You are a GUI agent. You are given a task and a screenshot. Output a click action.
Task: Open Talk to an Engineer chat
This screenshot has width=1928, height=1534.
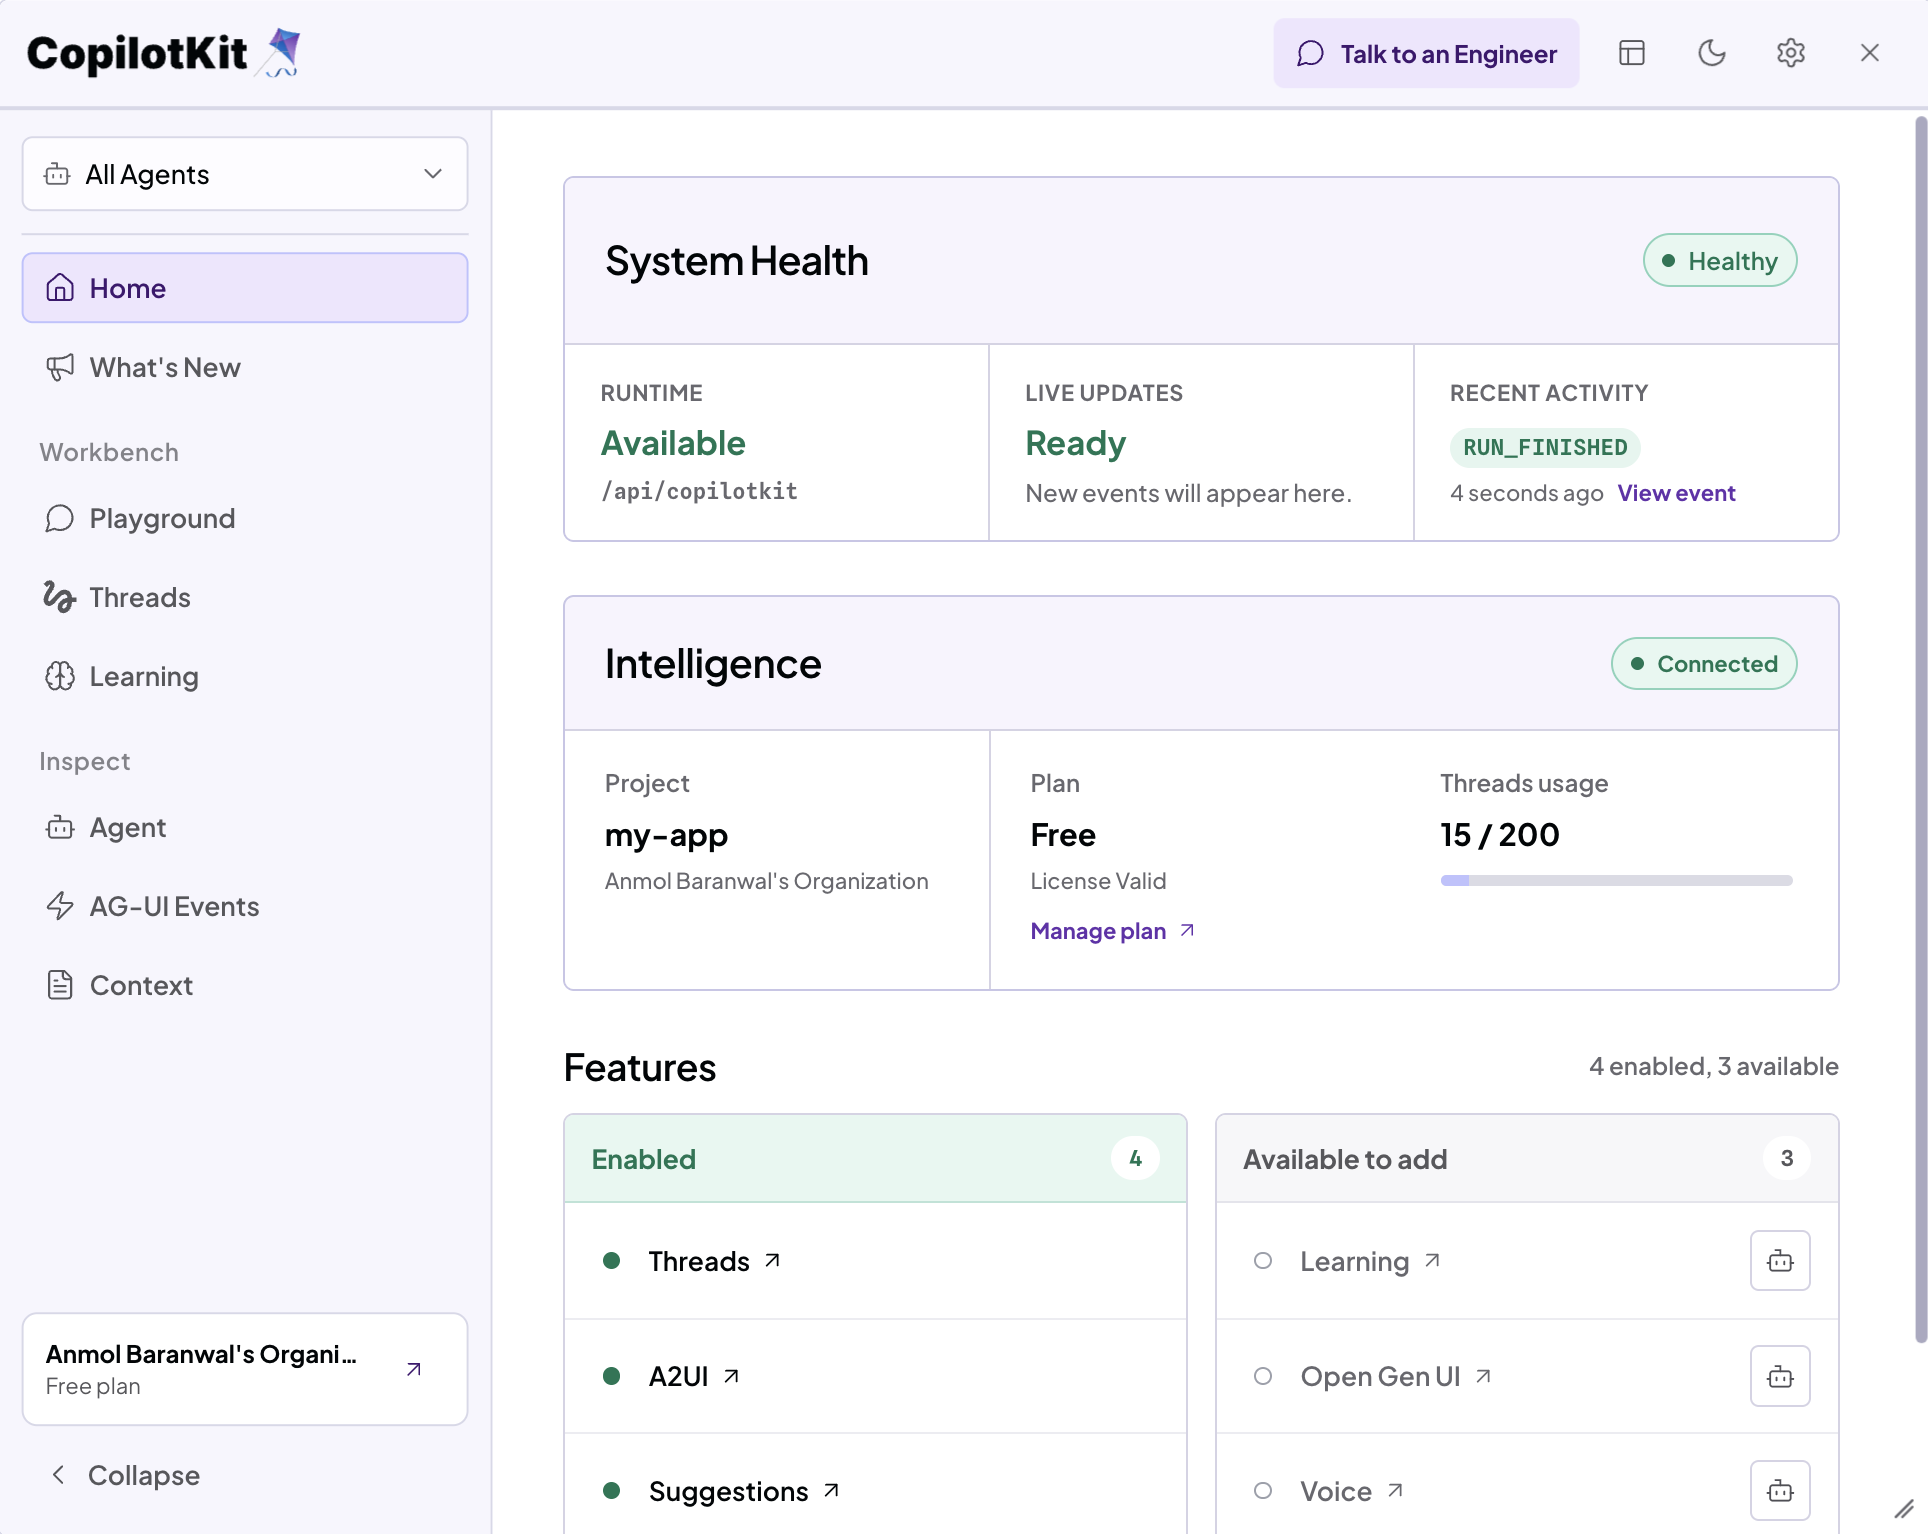[1426, 53]
